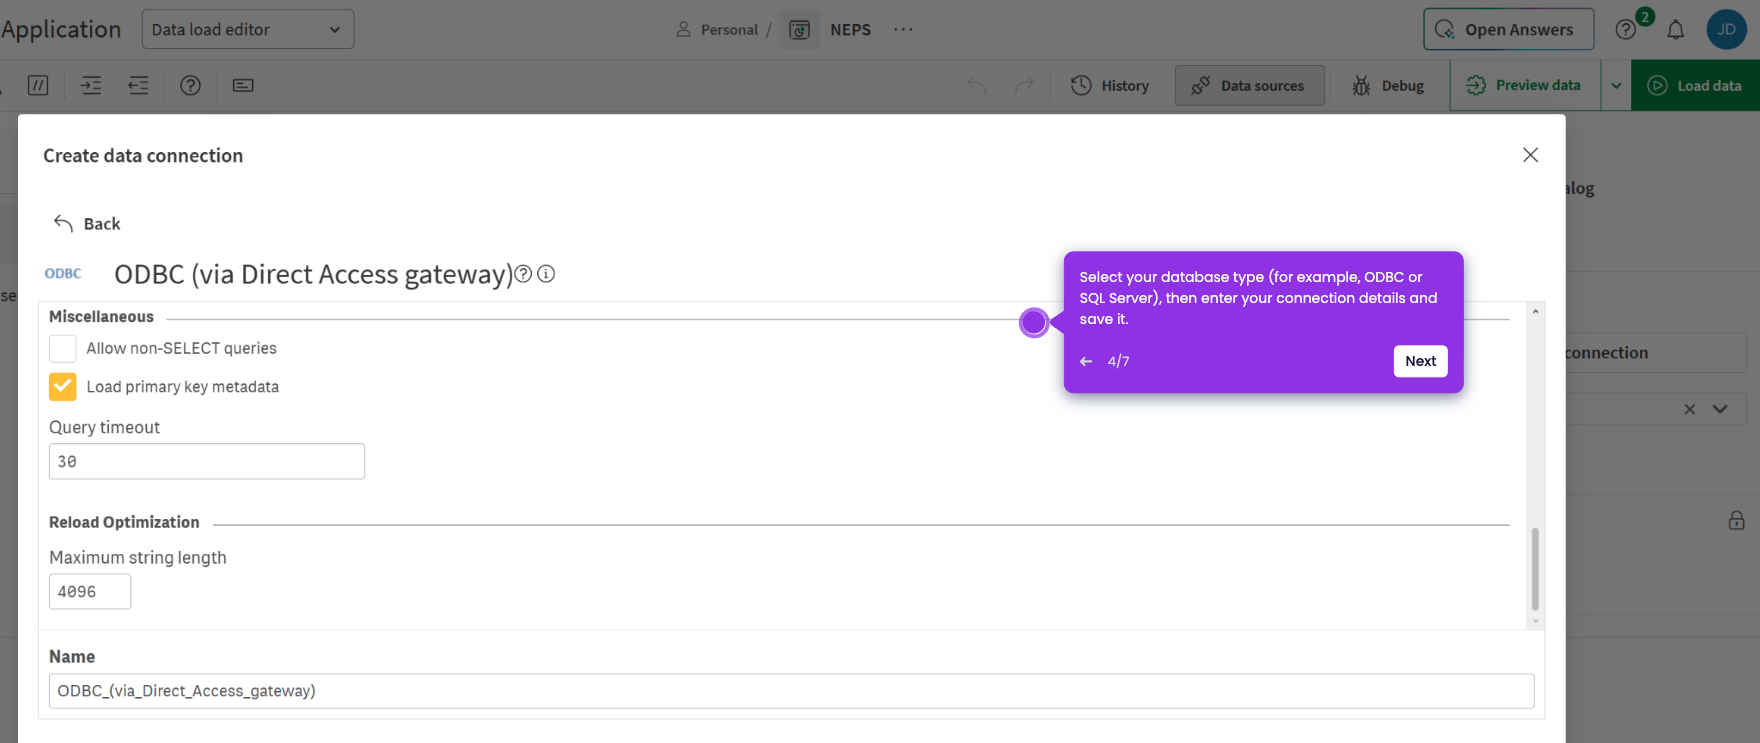Click the lock icon in side panel
This screenshot has height=743, width=1760.
click(1736, 520)
